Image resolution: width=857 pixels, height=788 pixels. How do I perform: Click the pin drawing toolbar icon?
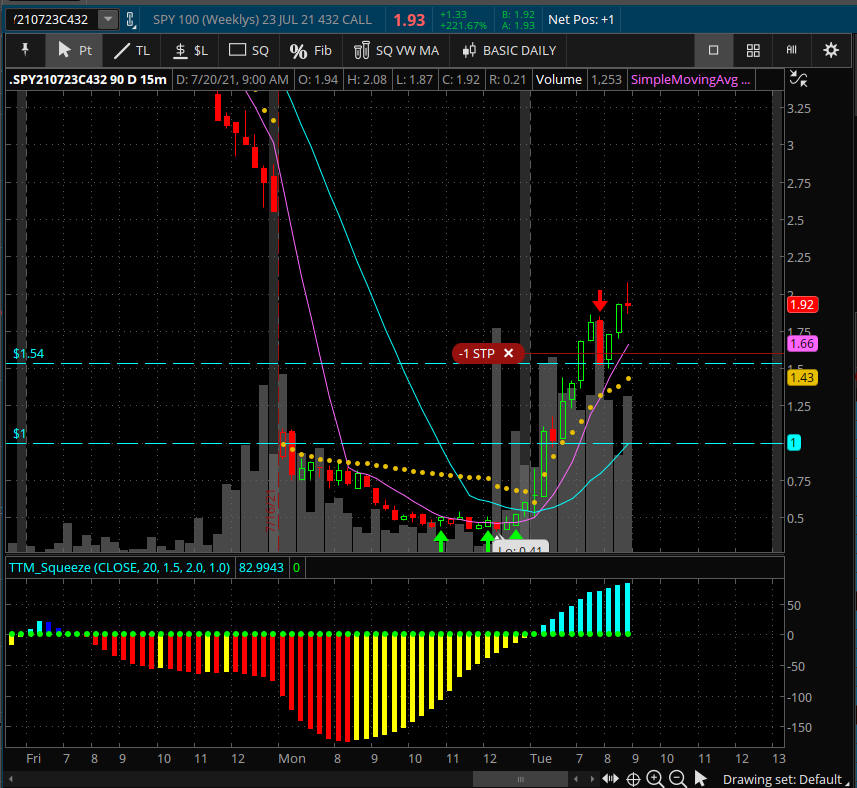click(x=24, y=50)
